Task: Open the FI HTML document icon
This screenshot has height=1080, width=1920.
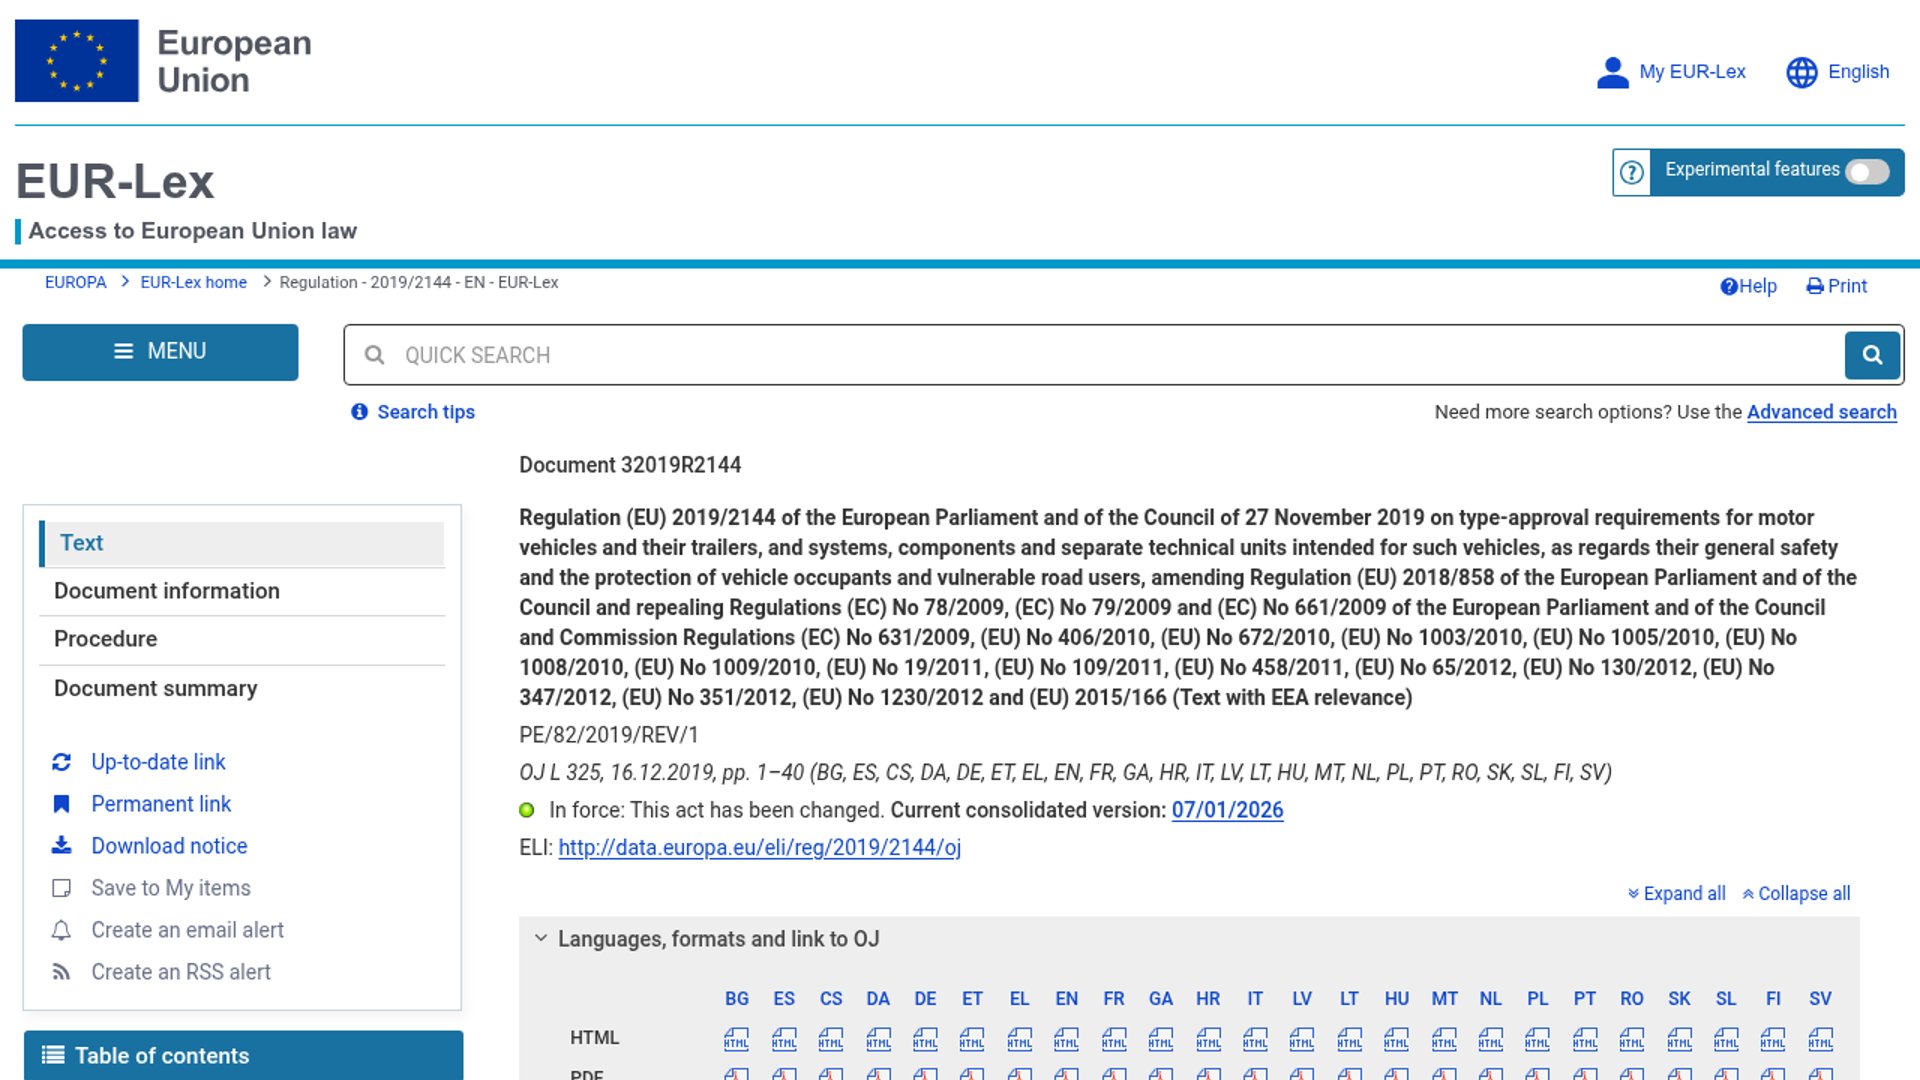Action: click(x=1773, y=1039)
